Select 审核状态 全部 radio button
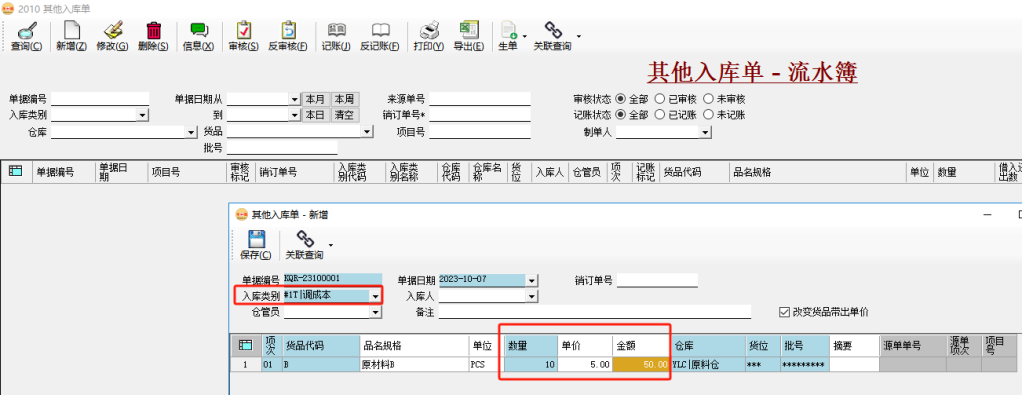1023x395 pixels. (x=620, y=99)
